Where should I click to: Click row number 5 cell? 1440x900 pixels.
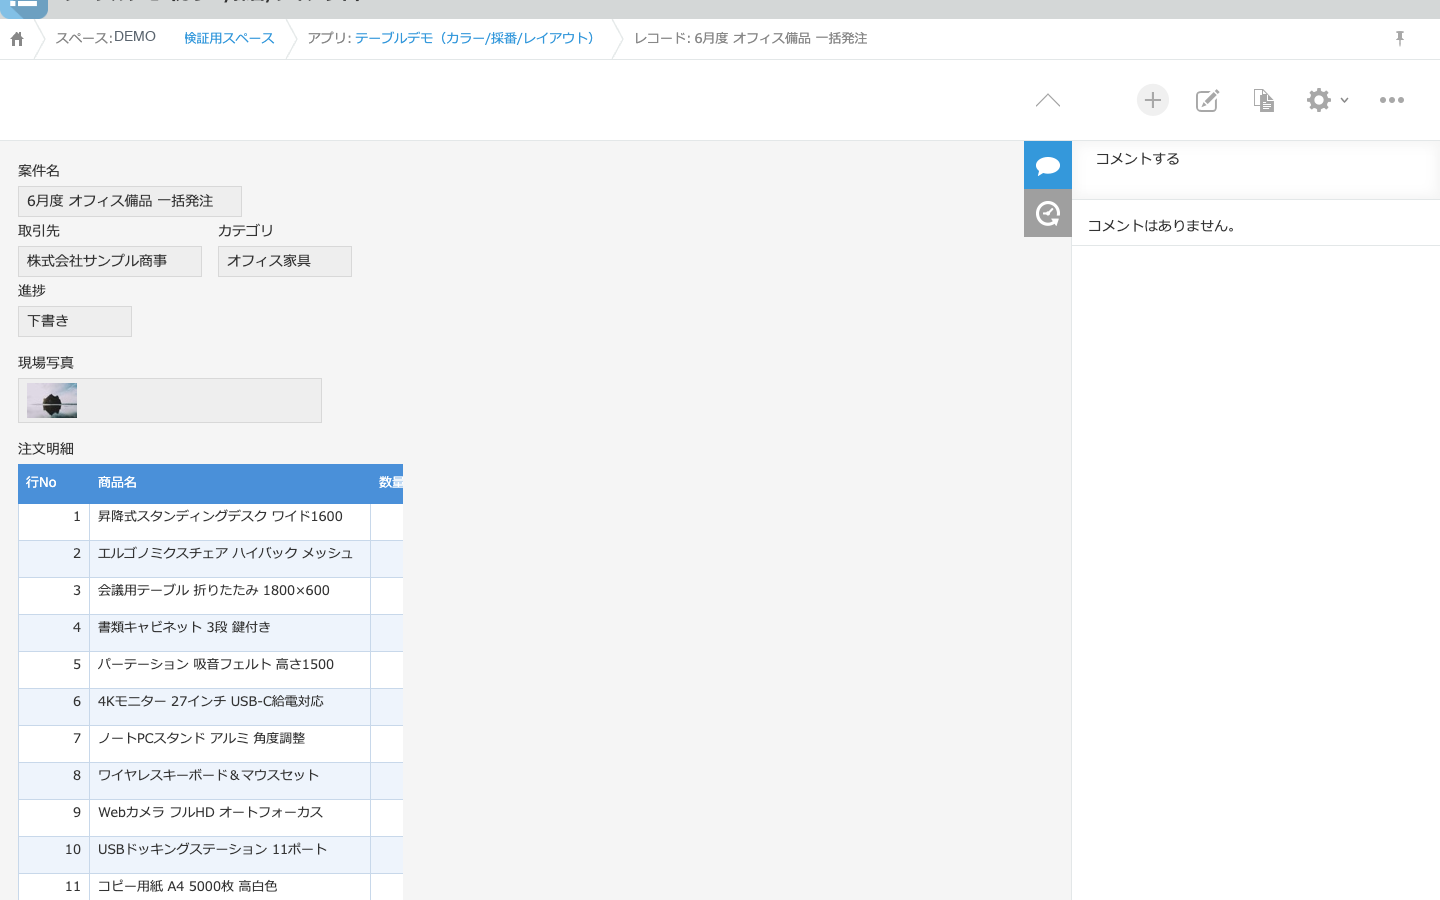pos(54,670)
